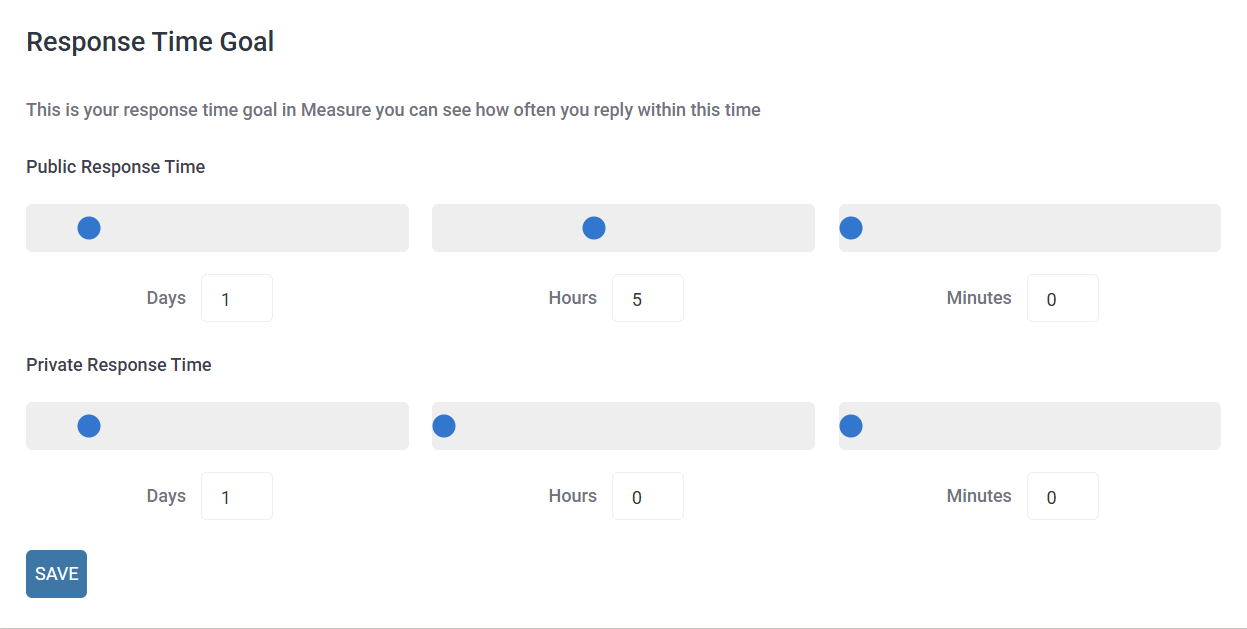Image resolution: width=1247 pixels, height=629 pixels.
Task: Click the Public Response Time section label
Action: (116, 167)
